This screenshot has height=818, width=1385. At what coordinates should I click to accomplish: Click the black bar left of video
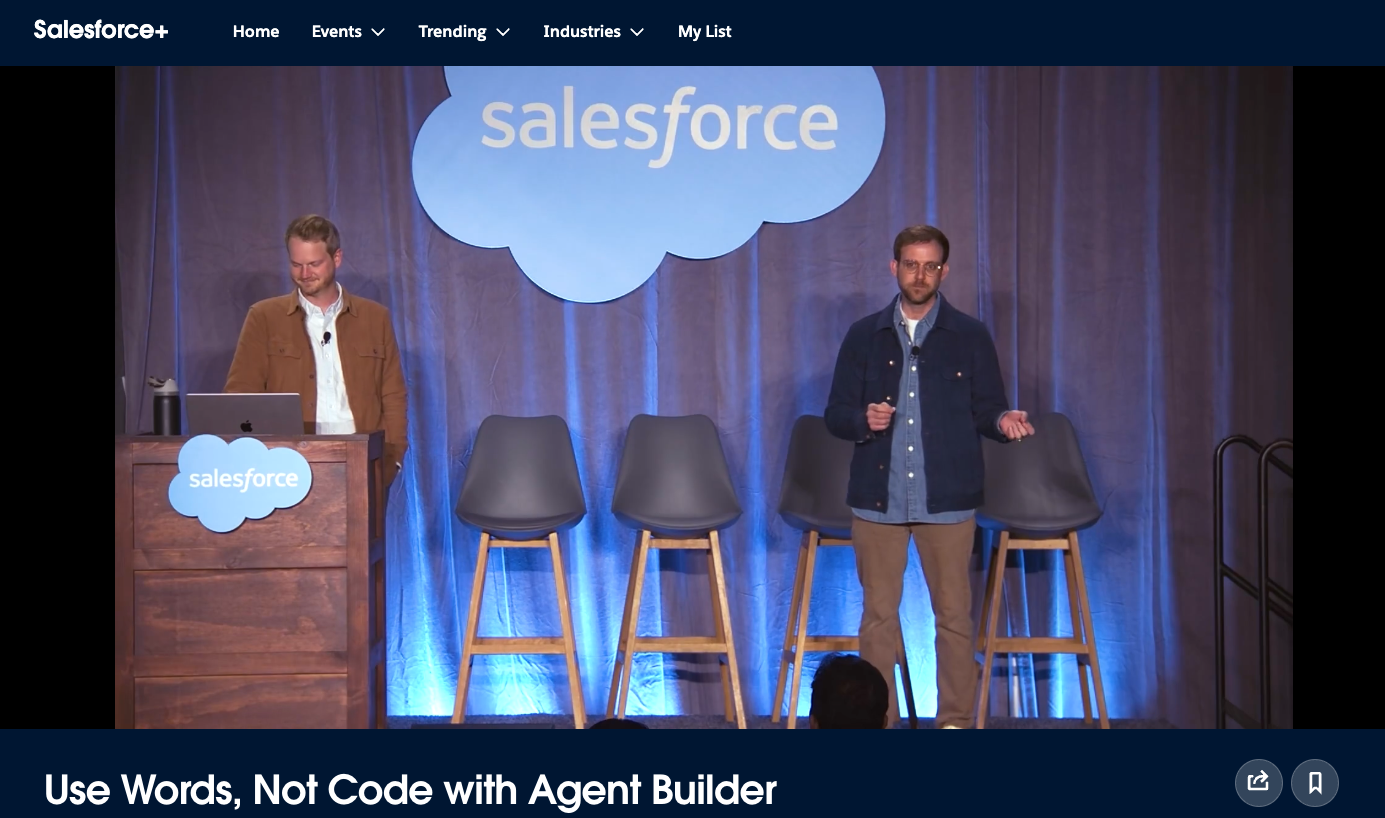point(56,400)
